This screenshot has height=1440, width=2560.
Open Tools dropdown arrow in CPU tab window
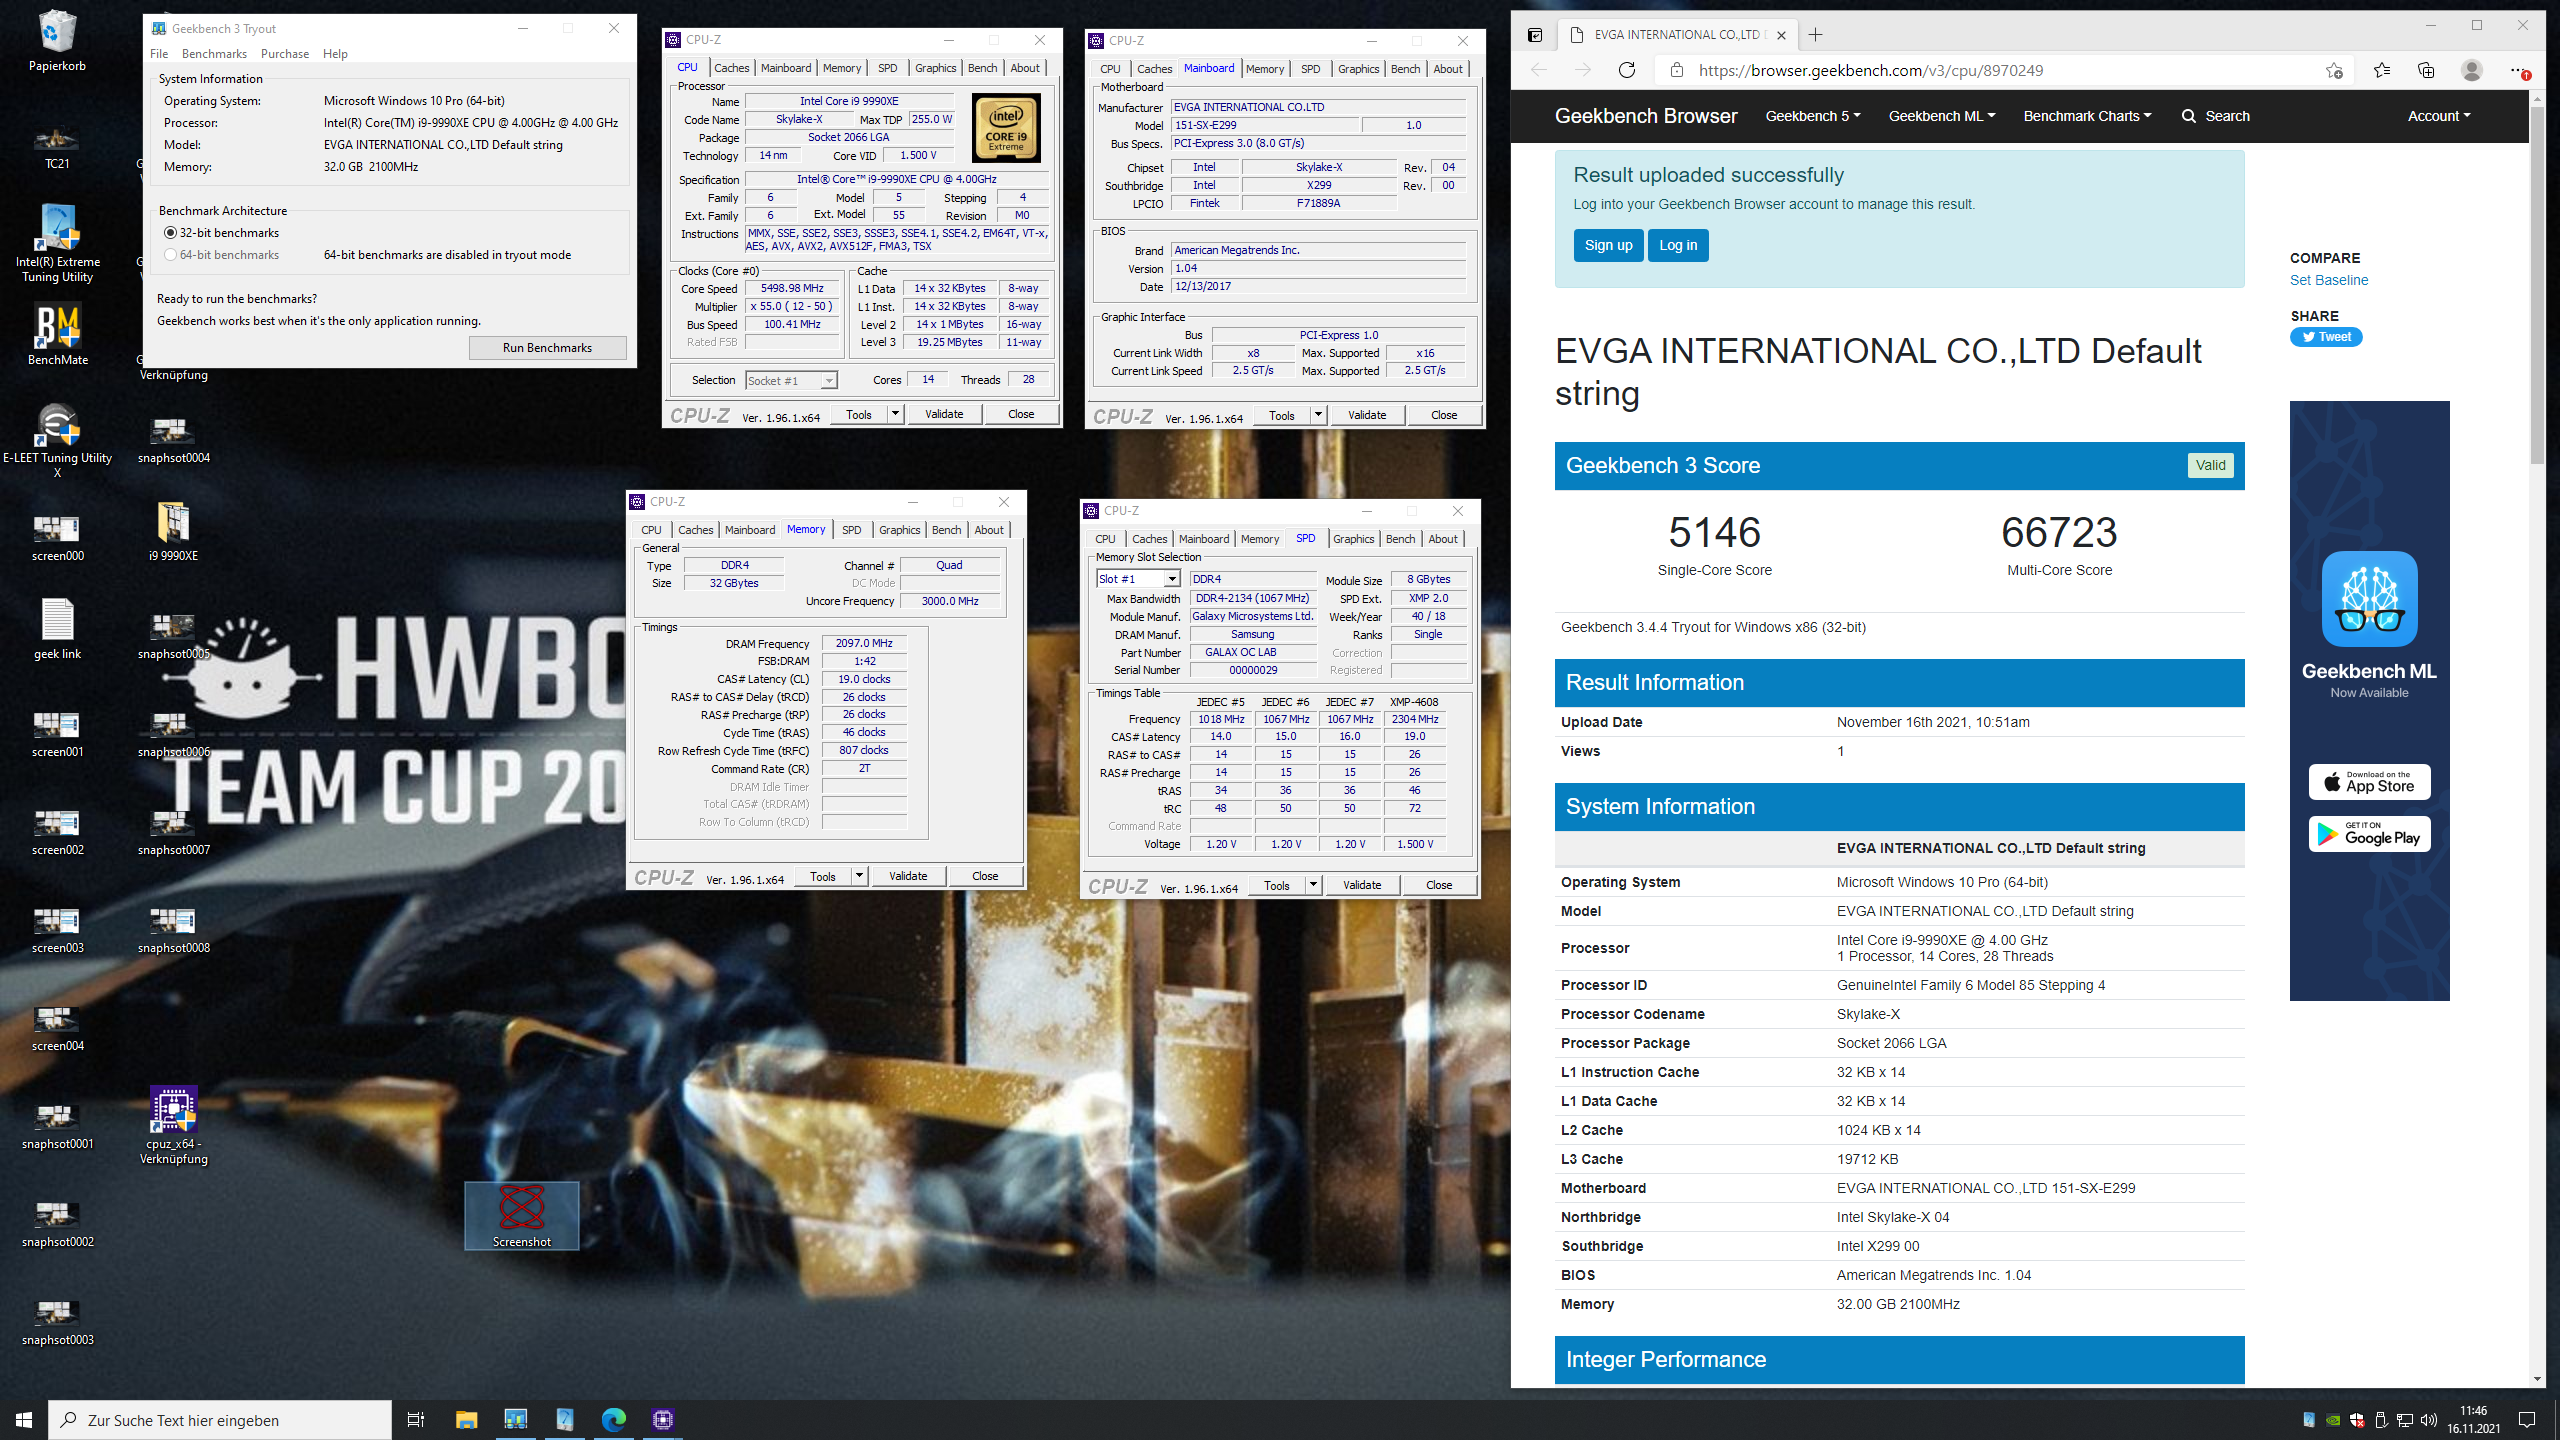pyautogui.click(x=895, y=414)
